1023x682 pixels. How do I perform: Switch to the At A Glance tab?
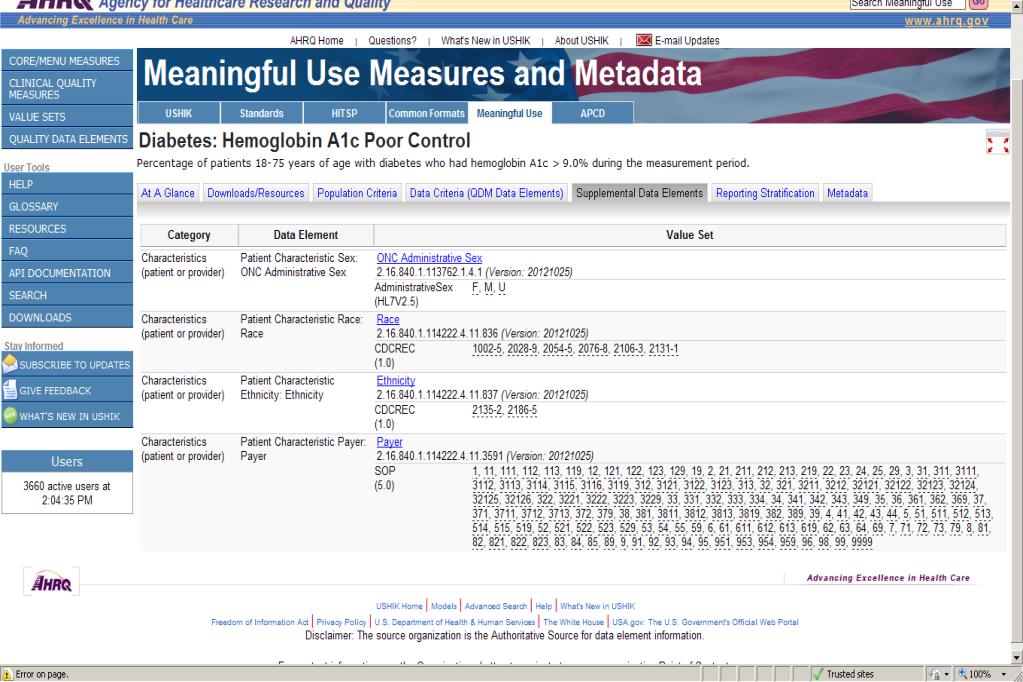tap(168, 193)
